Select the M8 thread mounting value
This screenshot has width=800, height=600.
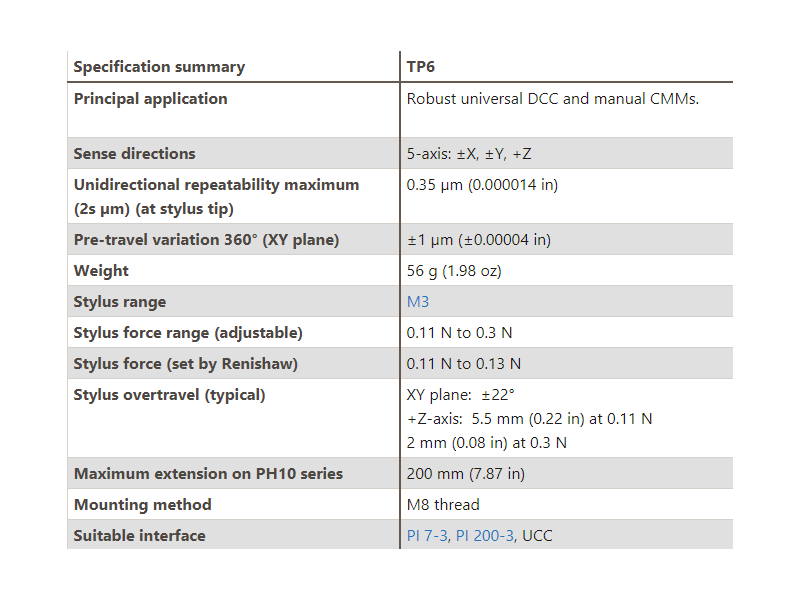[443, 505]
